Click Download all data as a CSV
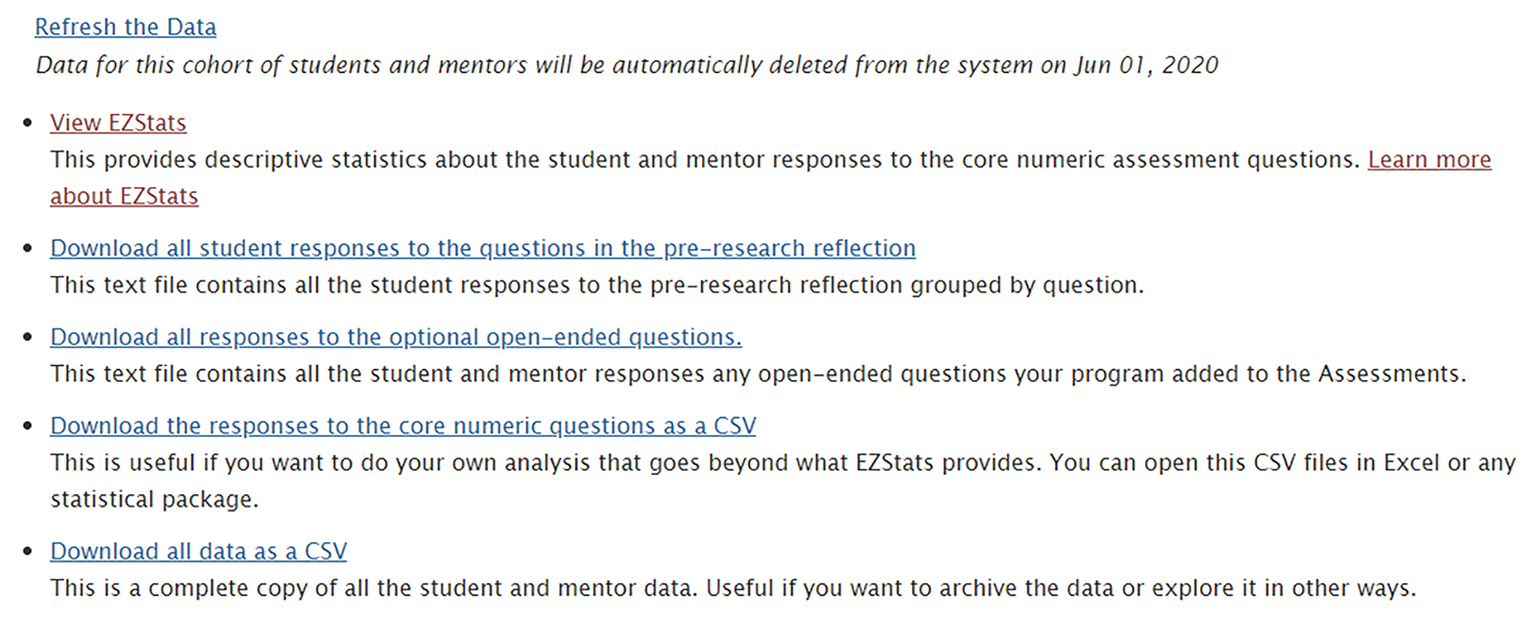 [198, 551]
